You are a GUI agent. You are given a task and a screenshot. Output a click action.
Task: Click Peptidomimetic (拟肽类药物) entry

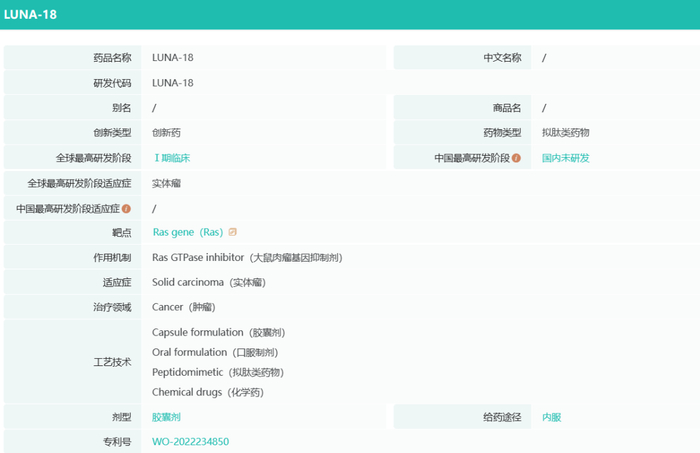218,372
